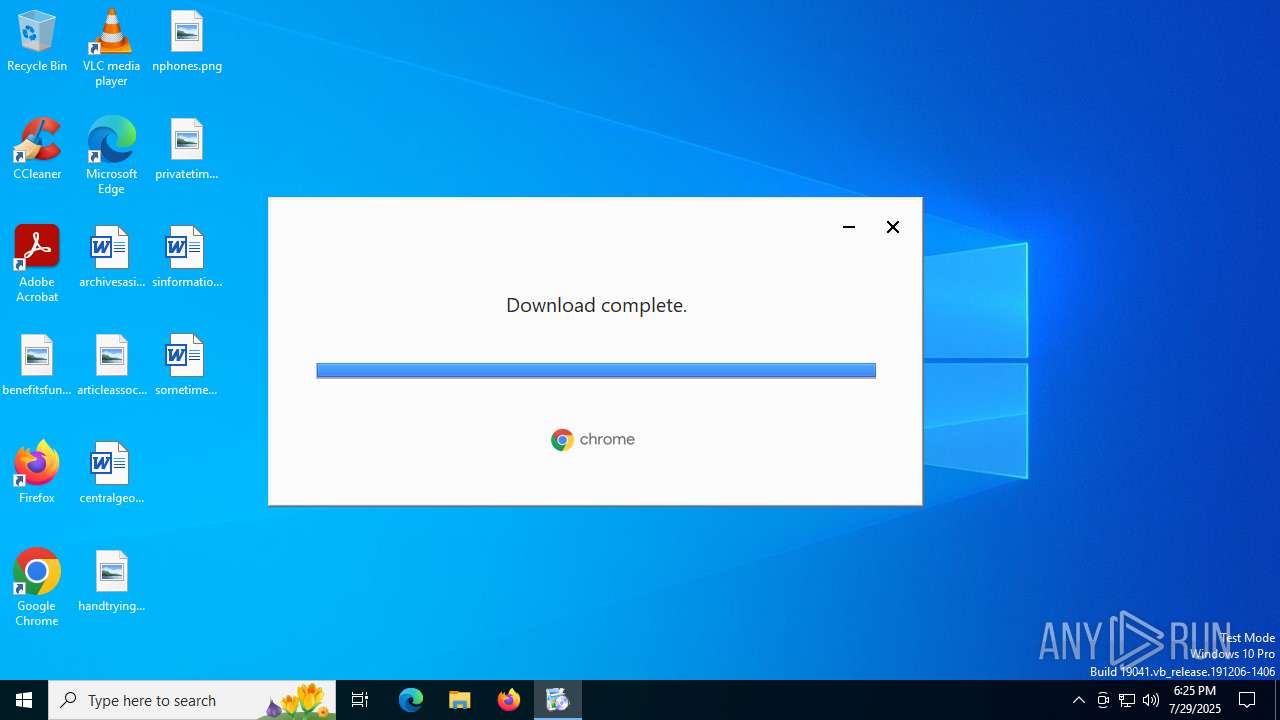The image size is (1280, 720).
Task: Open the Windows Start menu
Action: (24, 700)
